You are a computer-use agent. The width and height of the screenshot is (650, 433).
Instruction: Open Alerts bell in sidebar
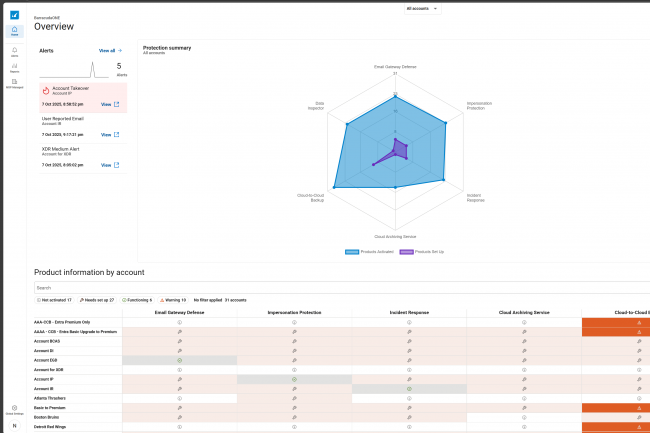[14, 50]
